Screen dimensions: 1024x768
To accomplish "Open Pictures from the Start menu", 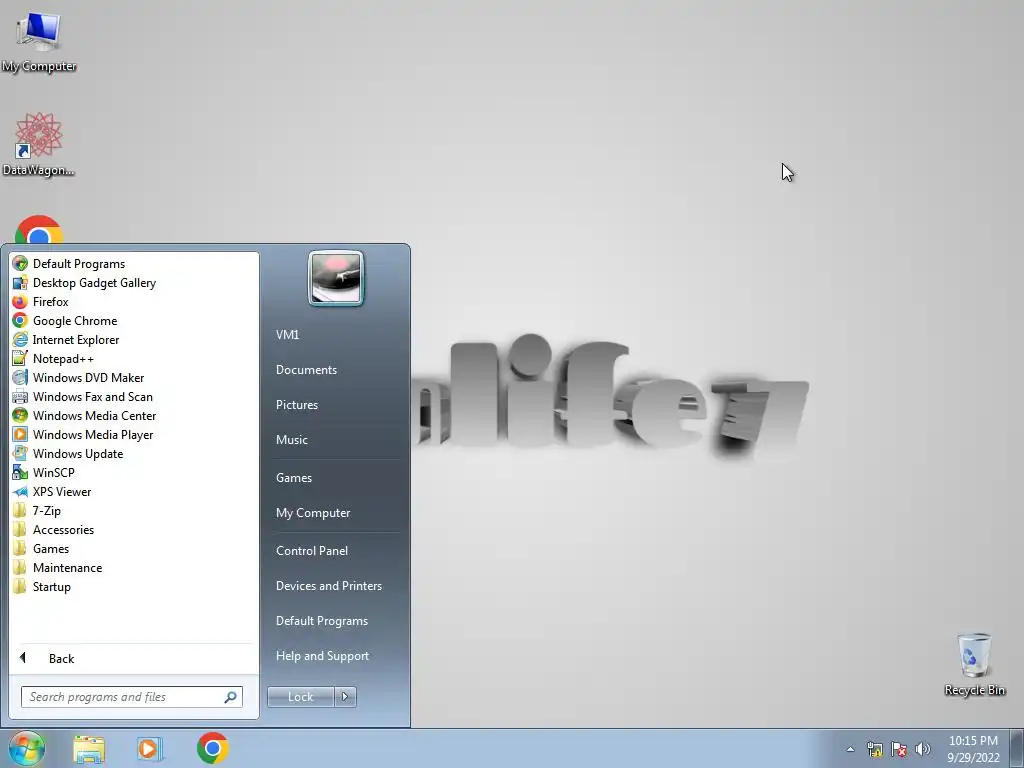I will (x=297, y=405).
